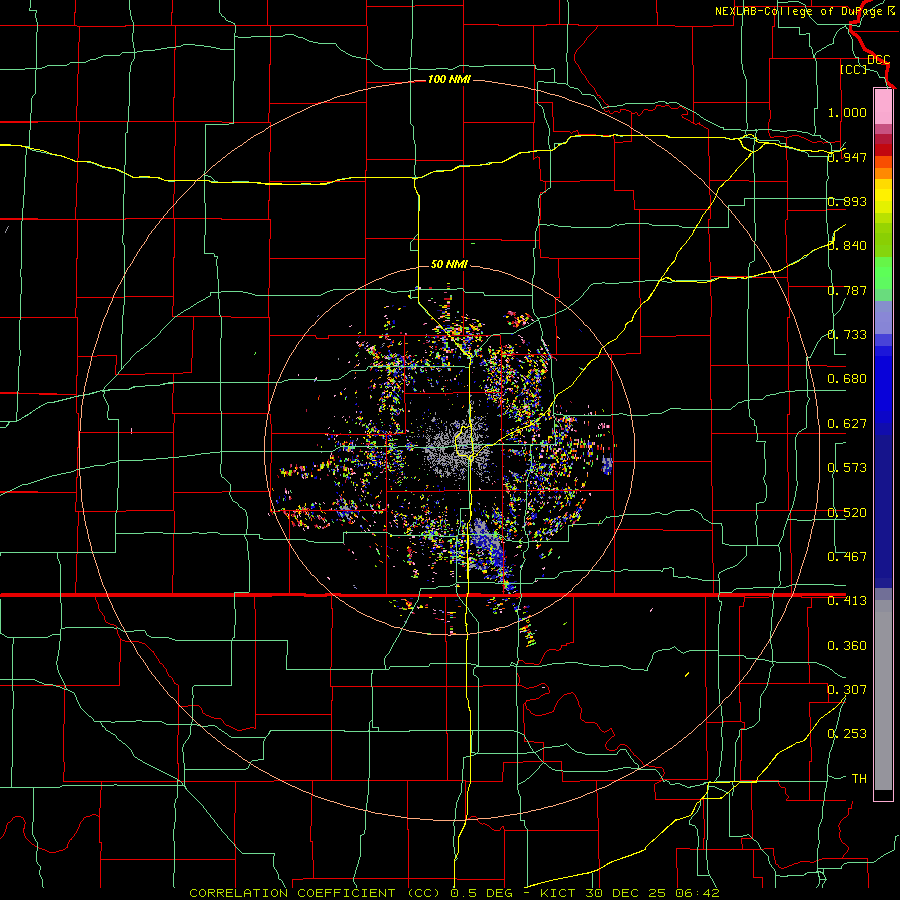
Task: Click the 0.520 legend value
Action: [x=847, y=513]
